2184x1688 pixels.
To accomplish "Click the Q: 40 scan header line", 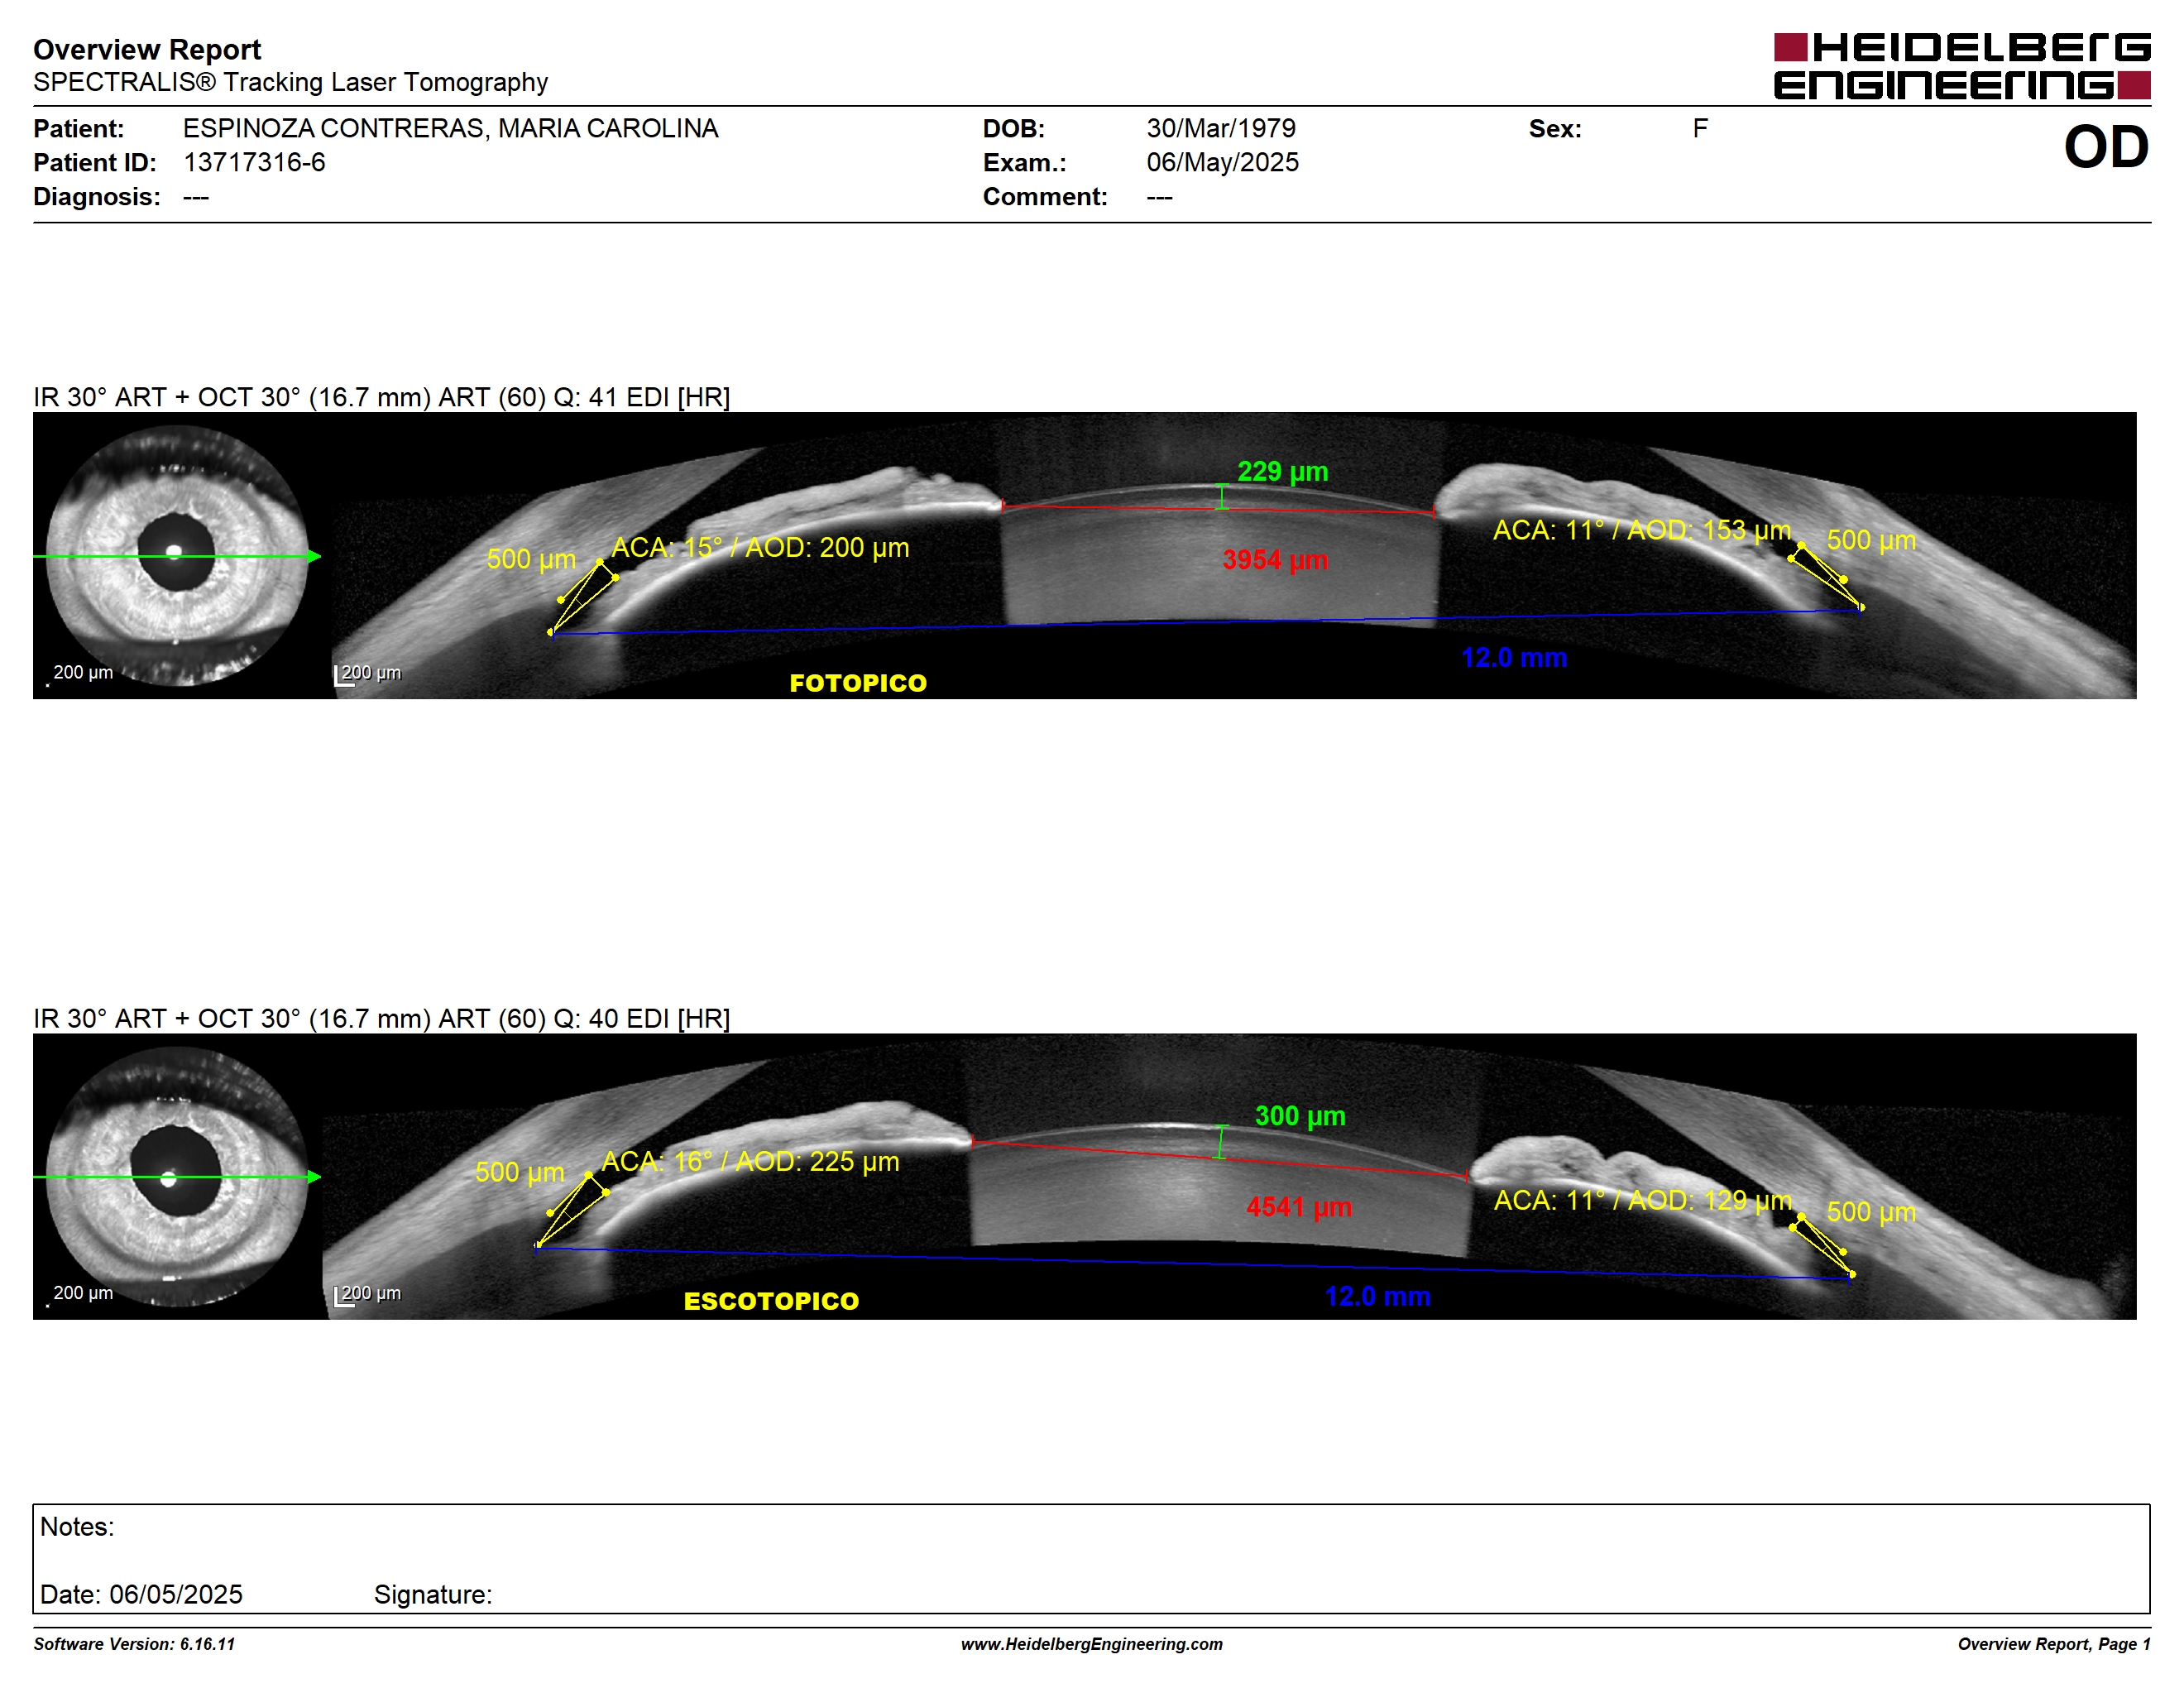I will pyautogui.click(x=382, y=1018).
